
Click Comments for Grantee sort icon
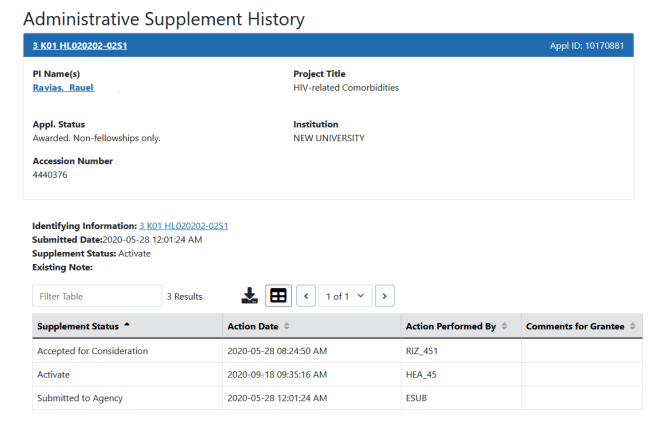(633, 326)
